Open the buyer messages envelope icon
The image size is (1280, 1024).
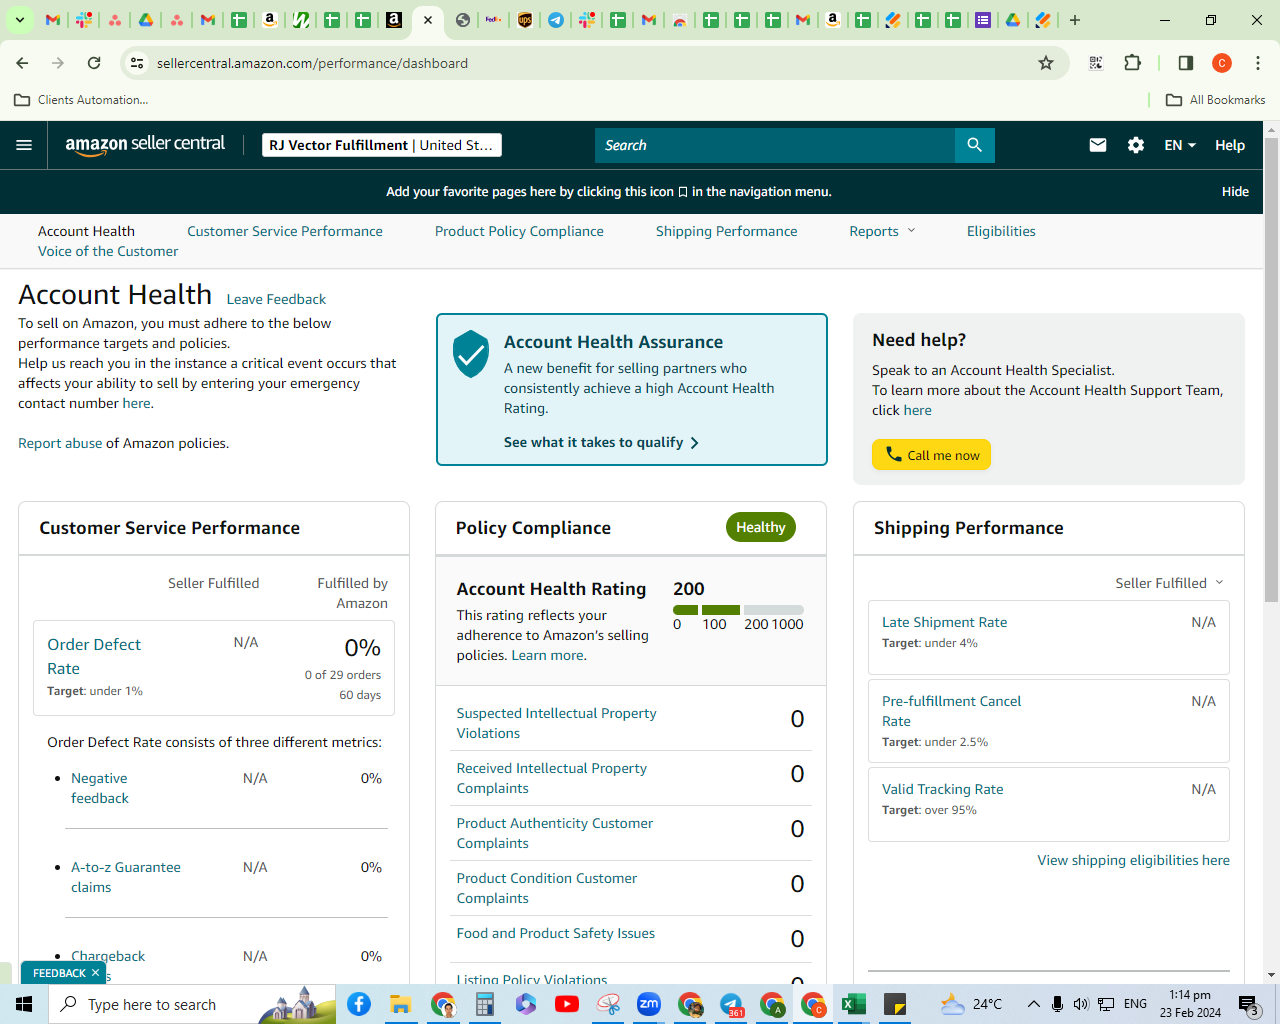(x=1098, y=145)
